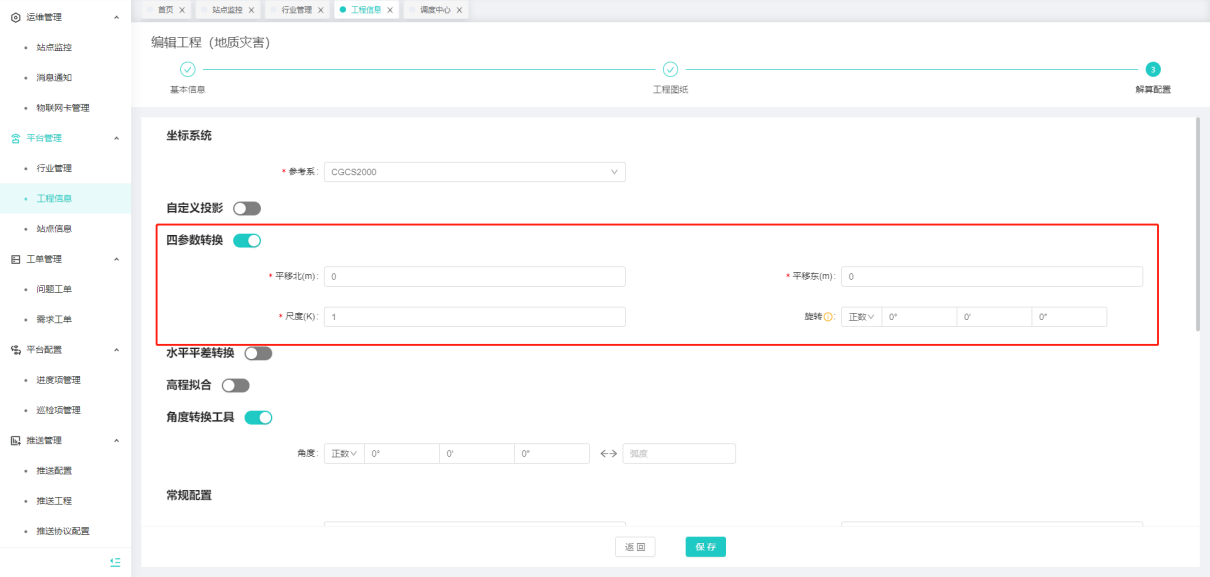Viewport: 1210px width, 577px height.
Task: Click the 推送管理 icon in sidebar
Action: [x=15, y=440]
